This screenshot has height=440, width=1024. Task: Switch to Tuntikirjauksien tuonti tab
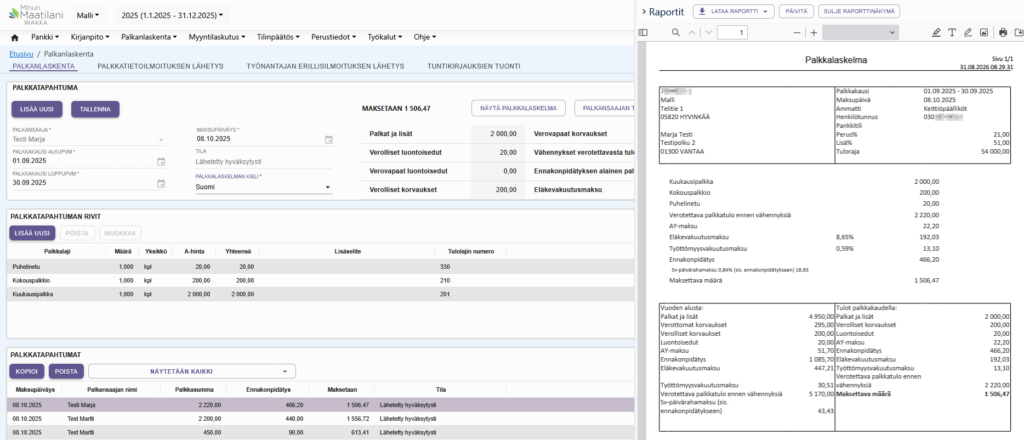pos(473,66)
